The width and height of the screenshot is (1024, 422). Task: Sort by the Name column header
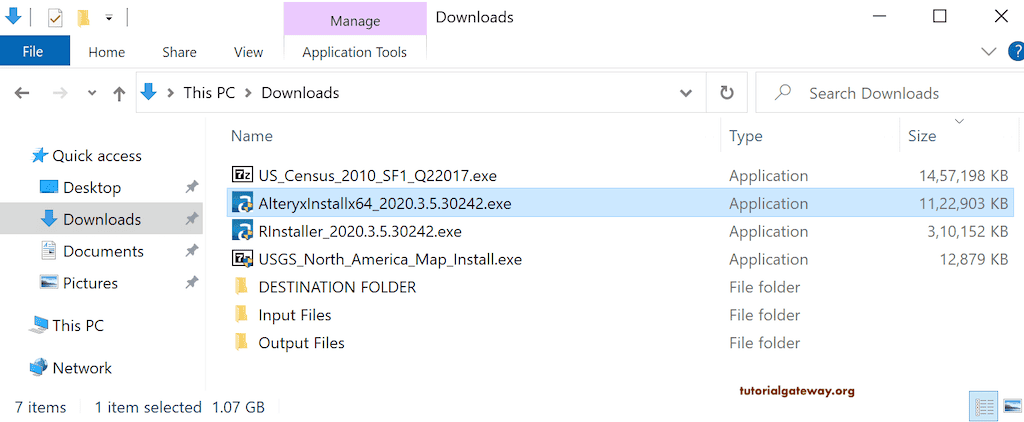(252, 136)
